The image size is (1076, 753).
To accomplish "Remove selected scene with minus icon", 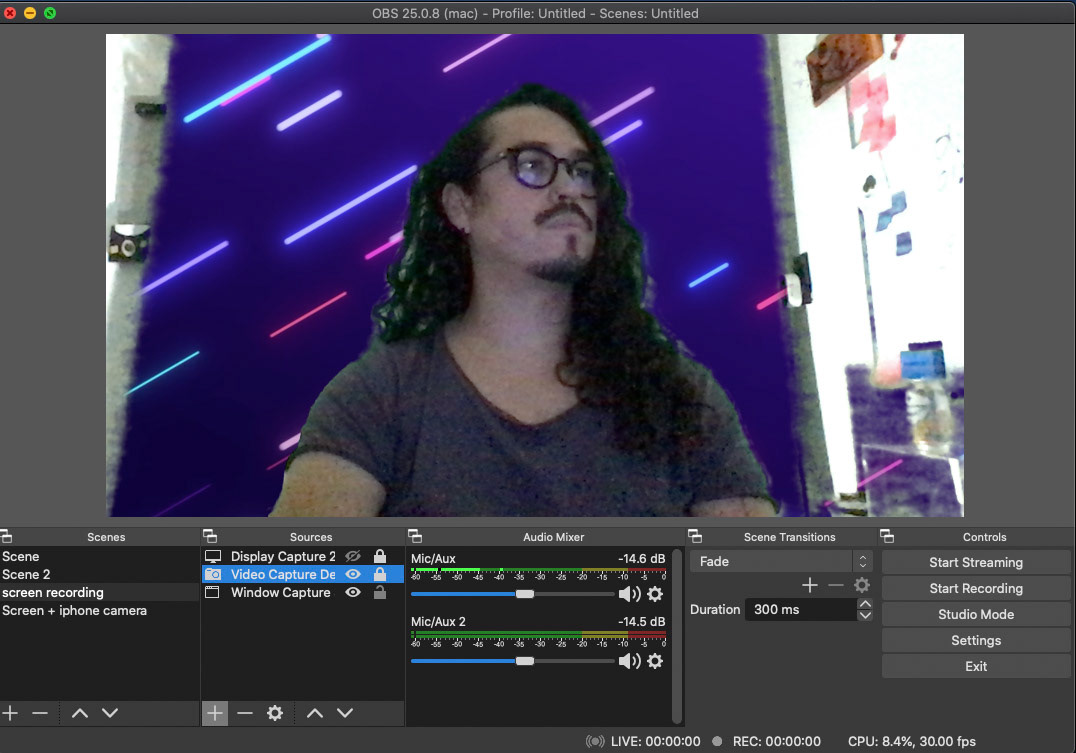I will click(40, 713).
